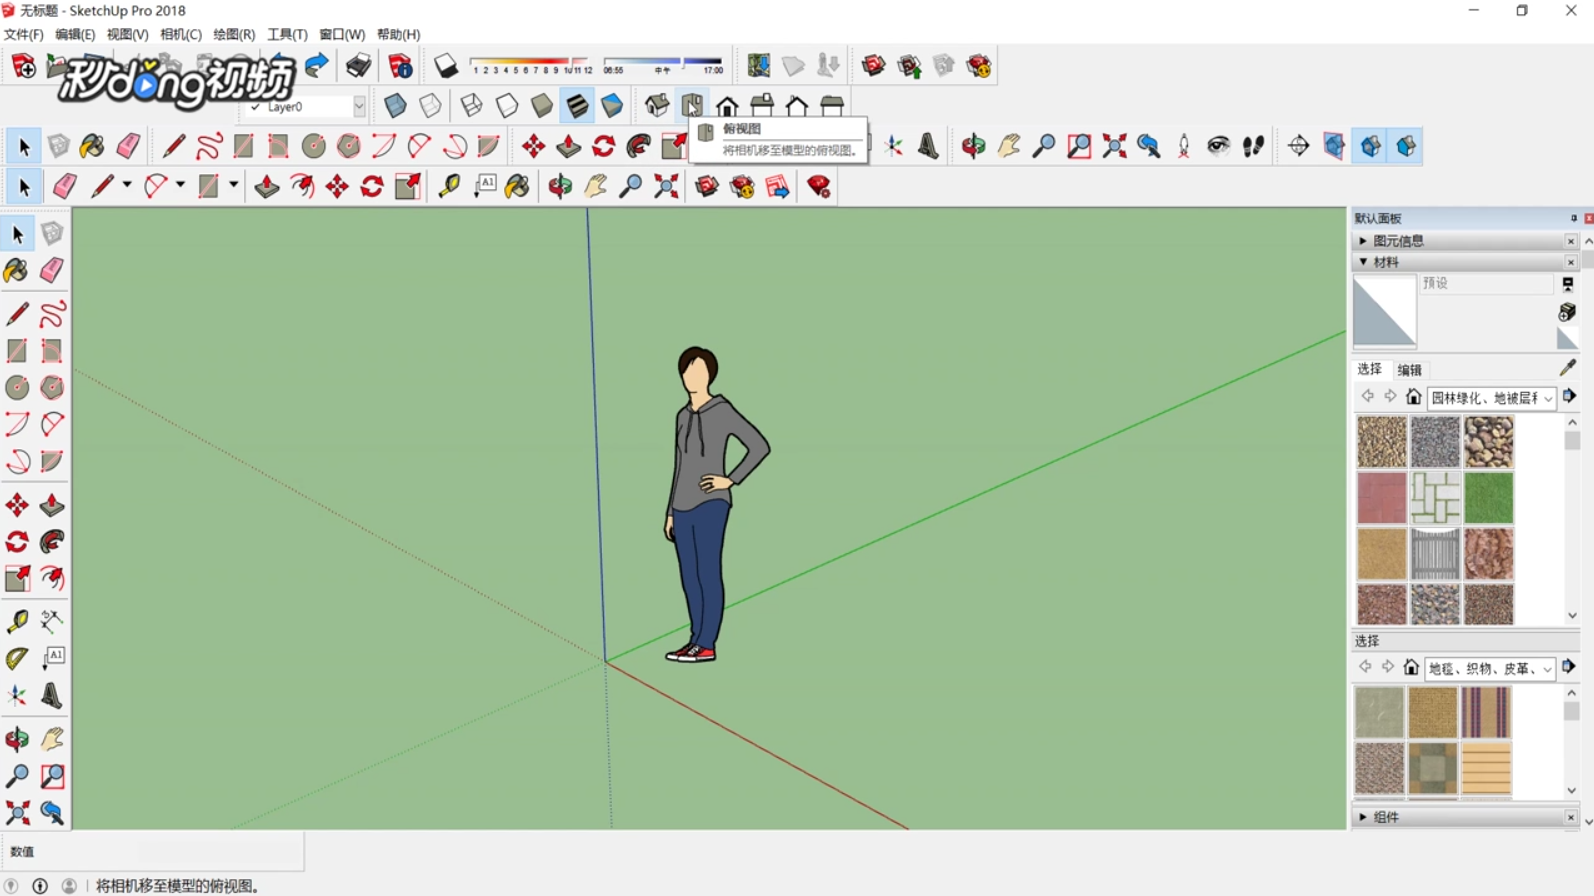Open the 文件(F) menu

(23, 34)
